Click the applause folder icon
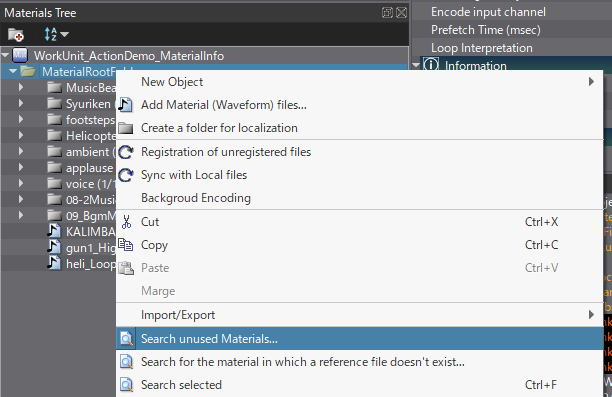612x397 pixels. coord(54,167)
